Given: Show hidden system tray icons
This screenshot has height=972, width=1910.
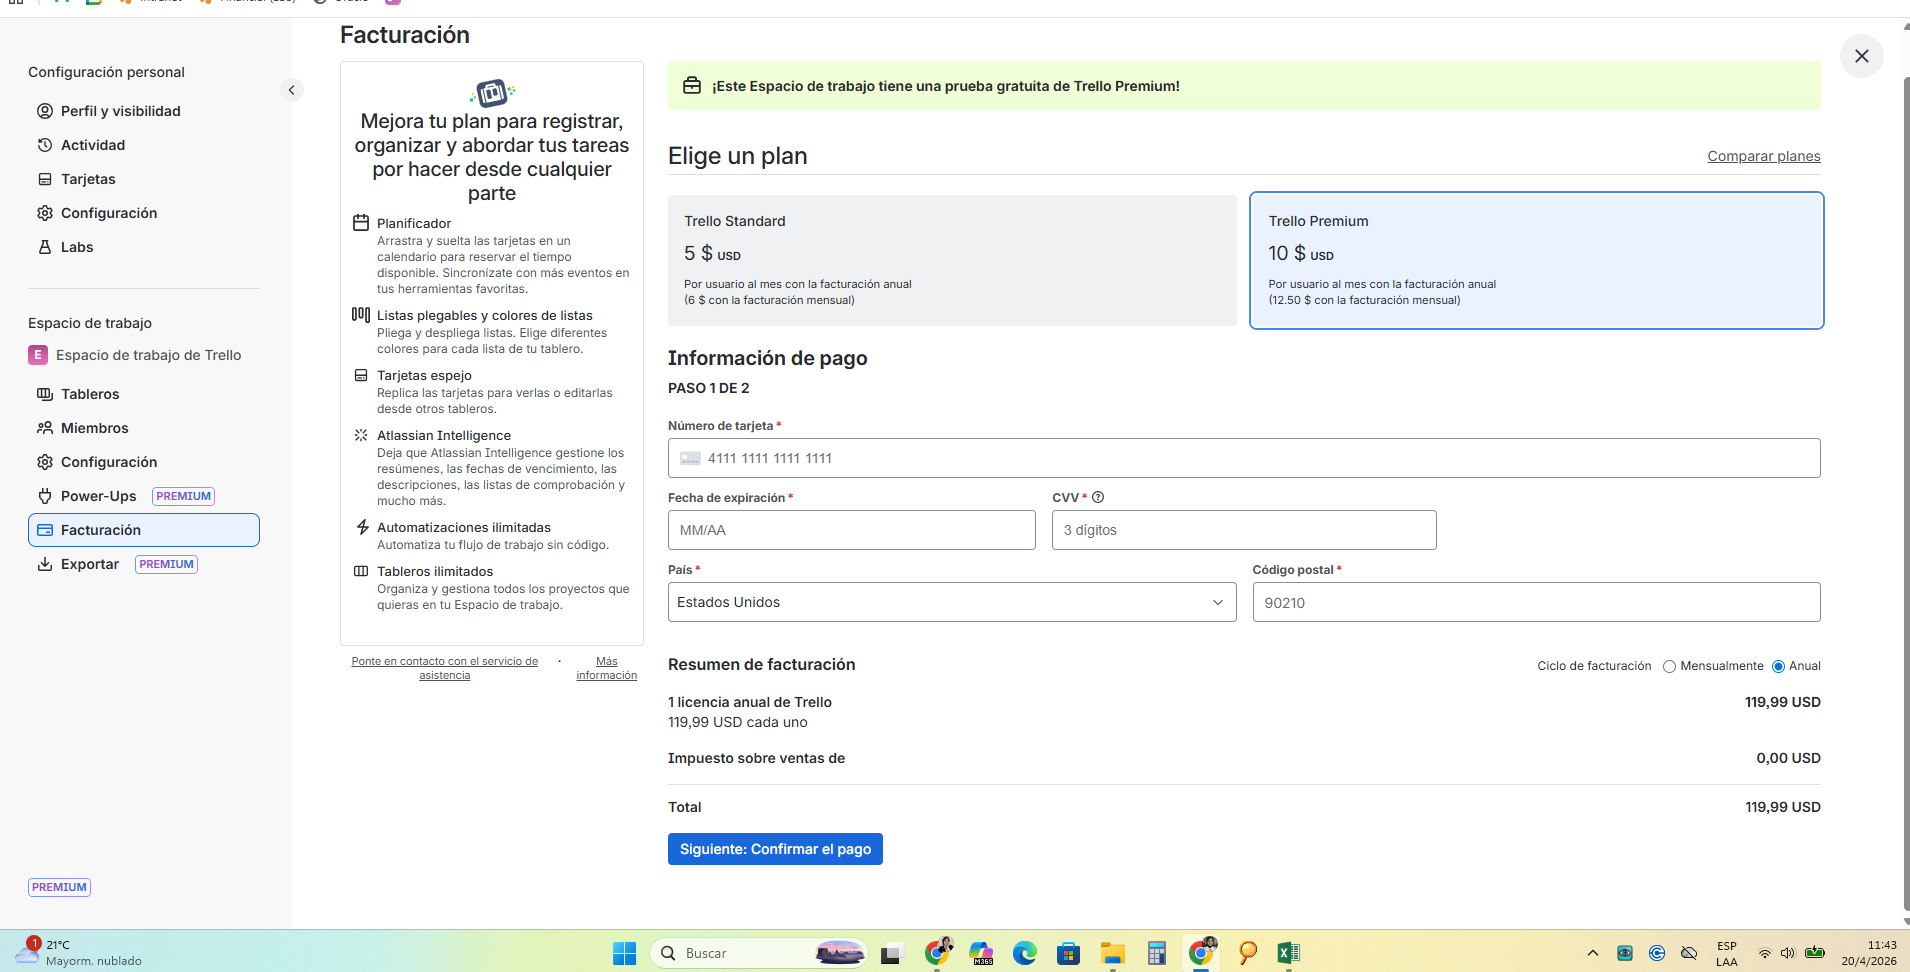Looking at the screenshot, I should (1593, 953).
